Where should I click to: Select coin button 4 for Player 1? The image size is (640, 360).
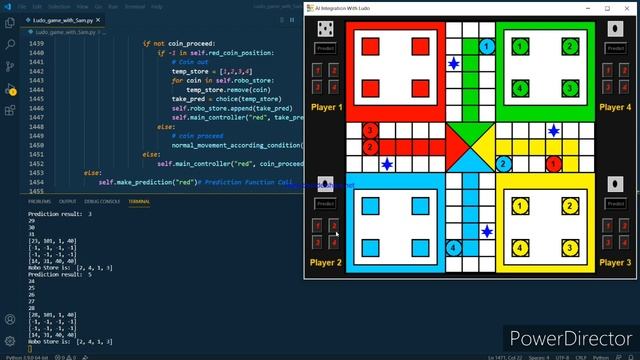pos(333,87)
